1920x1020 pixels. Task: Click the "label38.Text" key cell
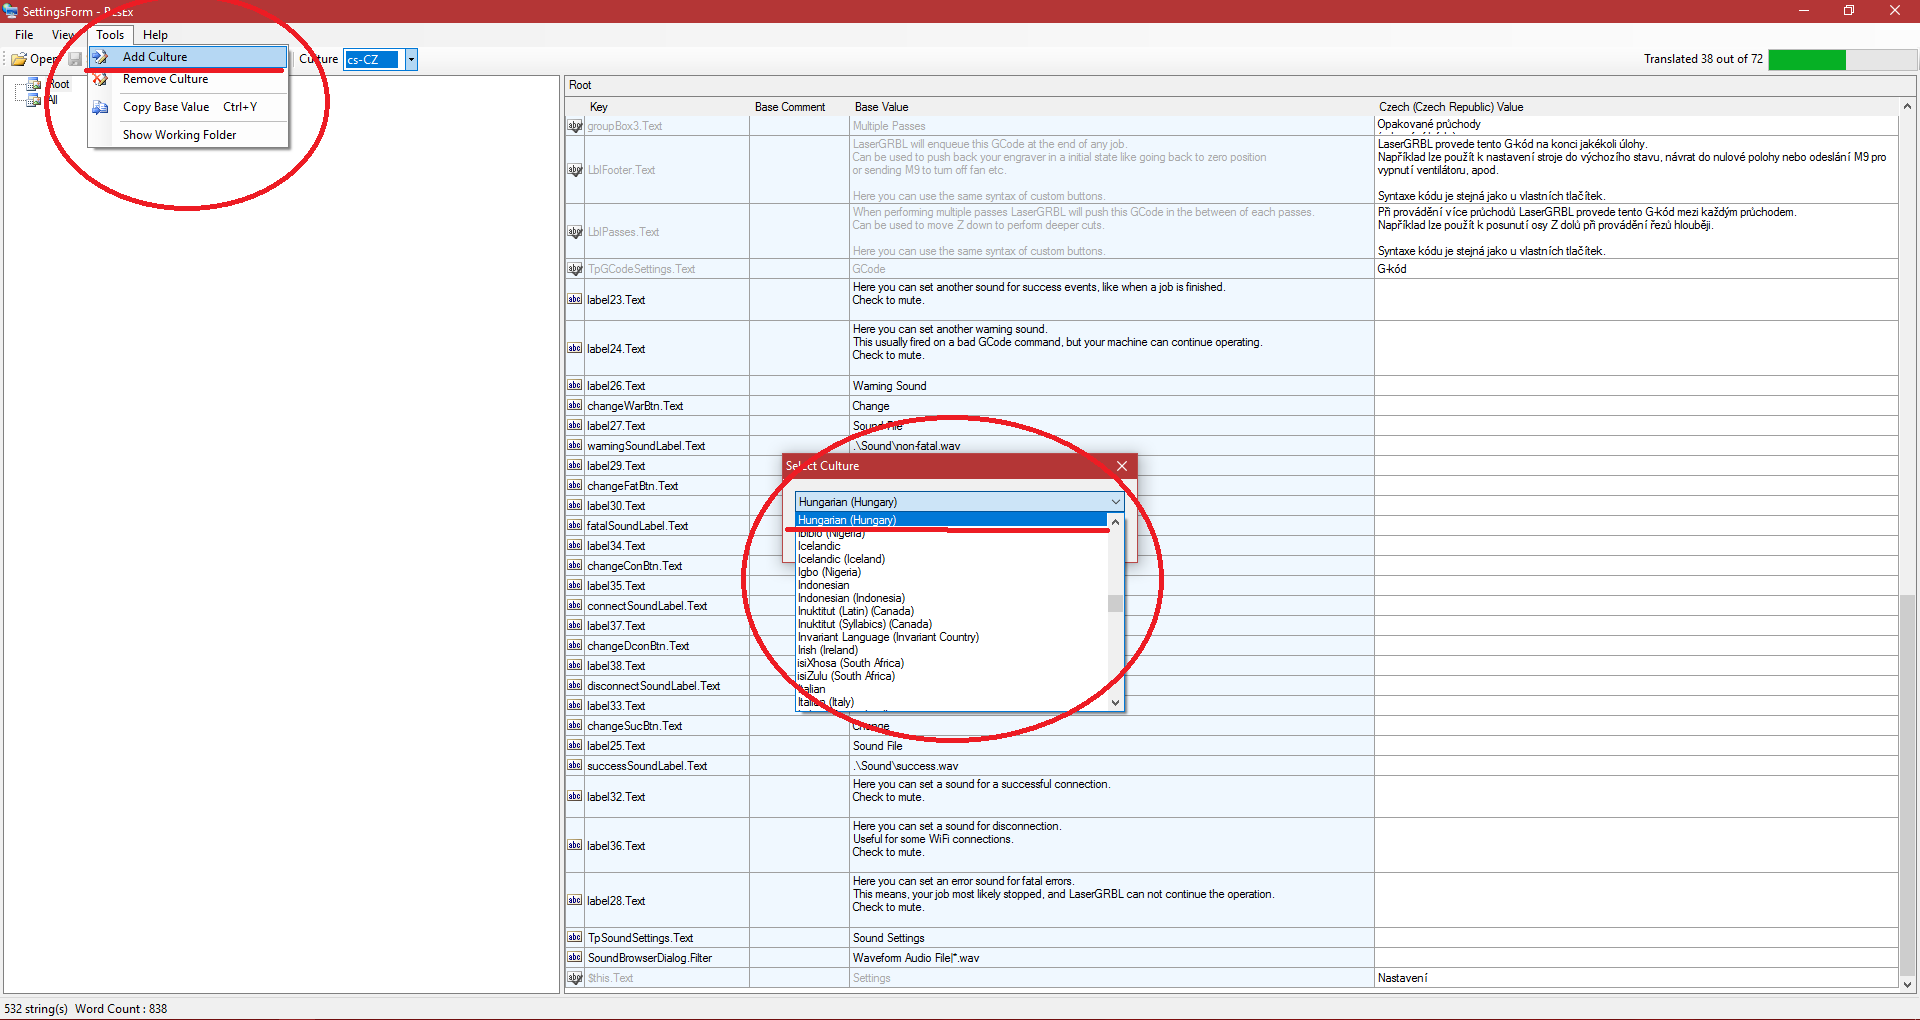click(667, 666)
